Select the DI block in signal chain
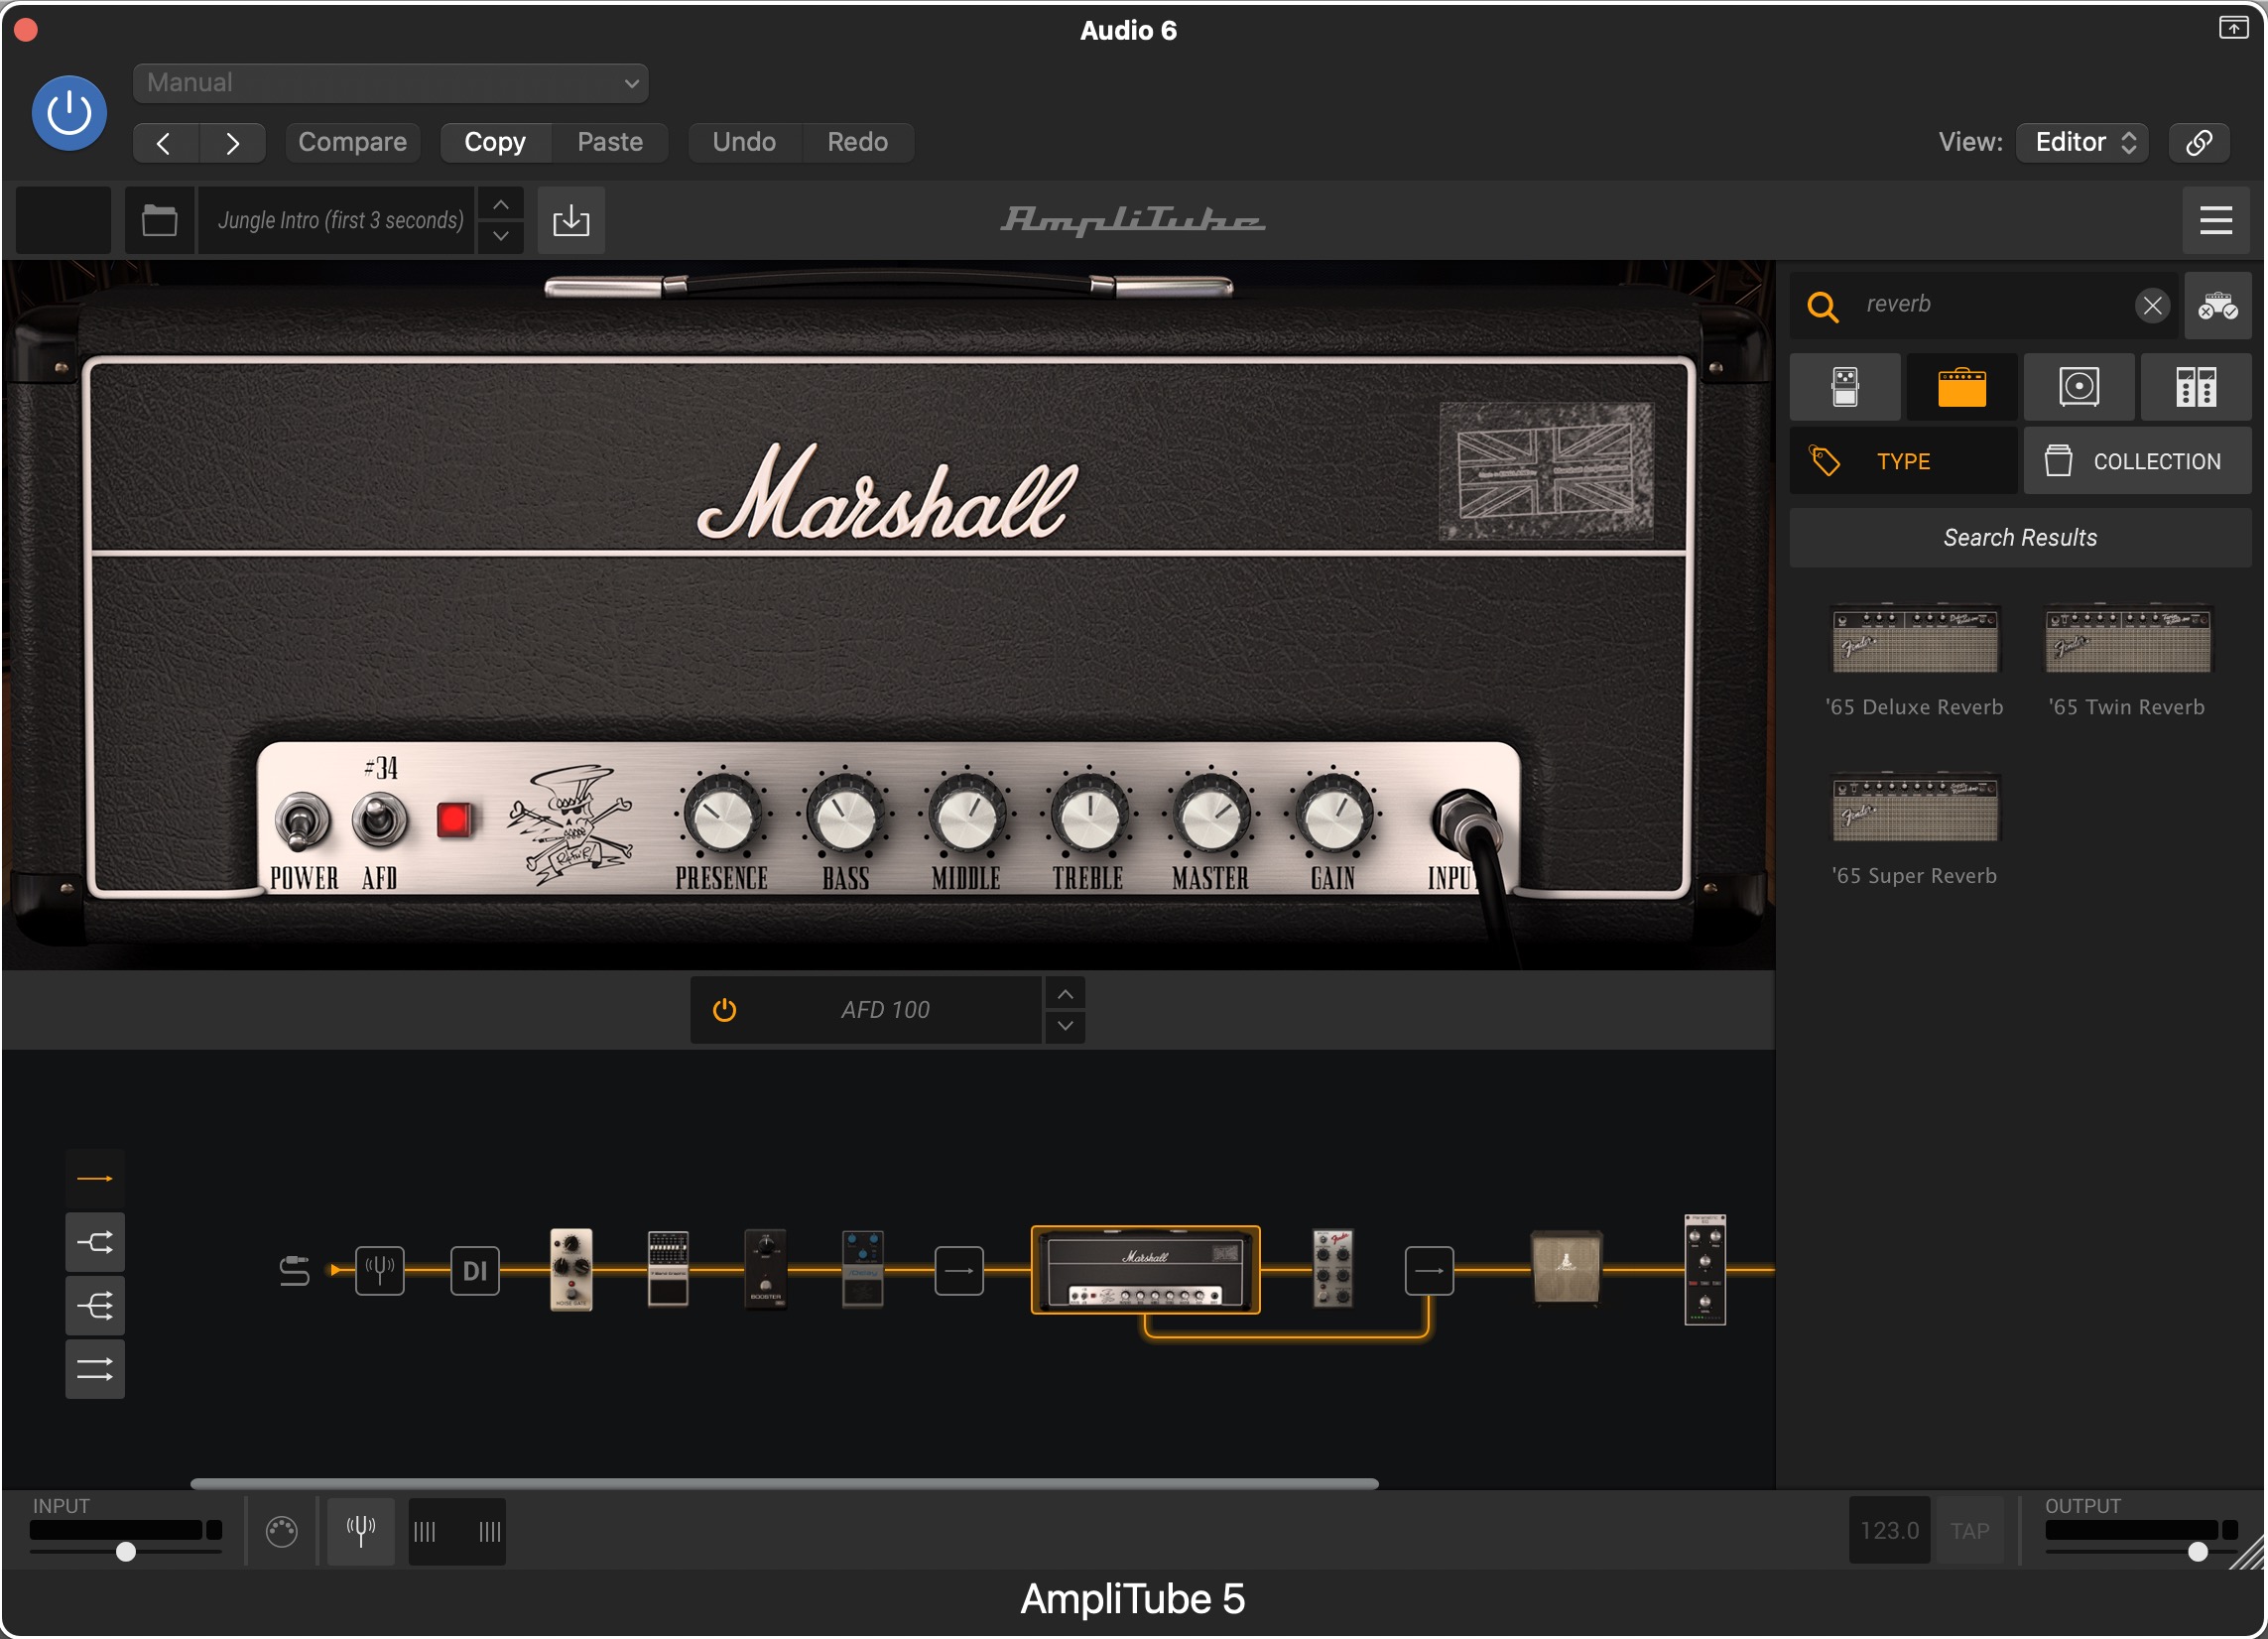The width and height of the screenshot is (2268, 1639). click(475, 1271)
